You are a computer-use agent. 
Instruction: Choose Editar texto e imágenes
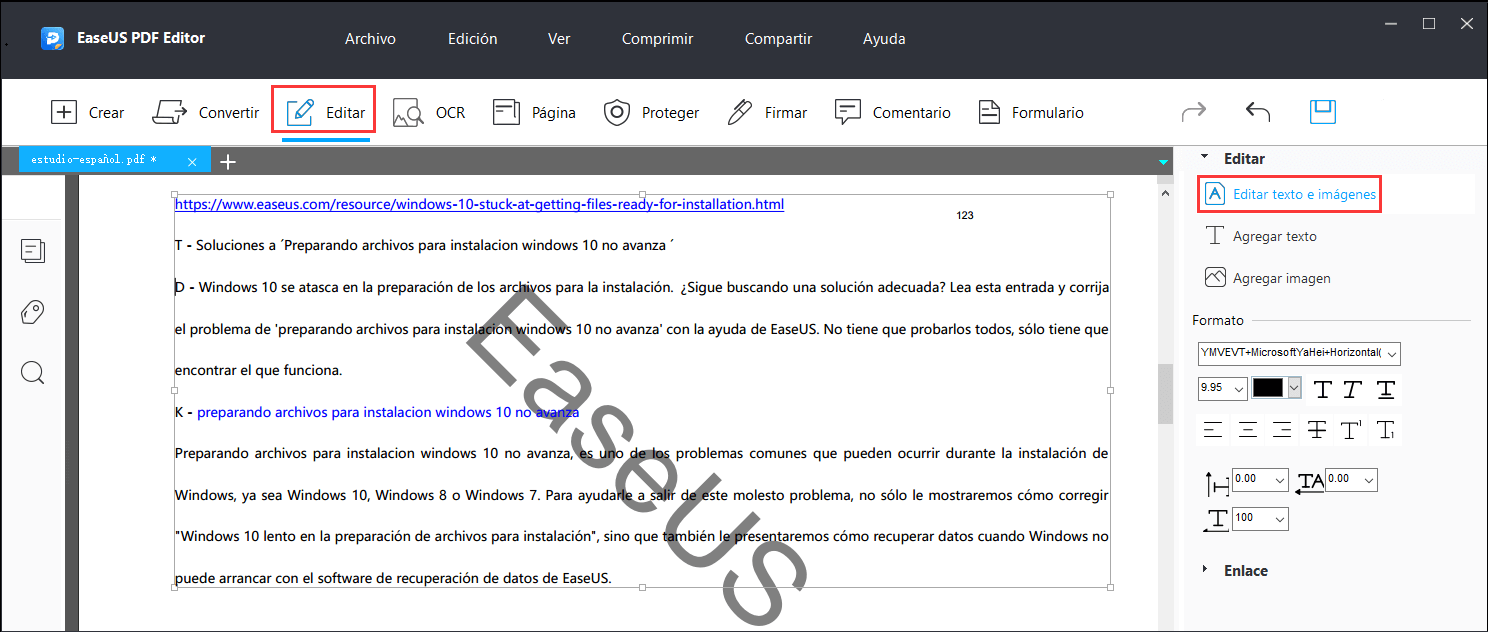tap(1290, 194)
